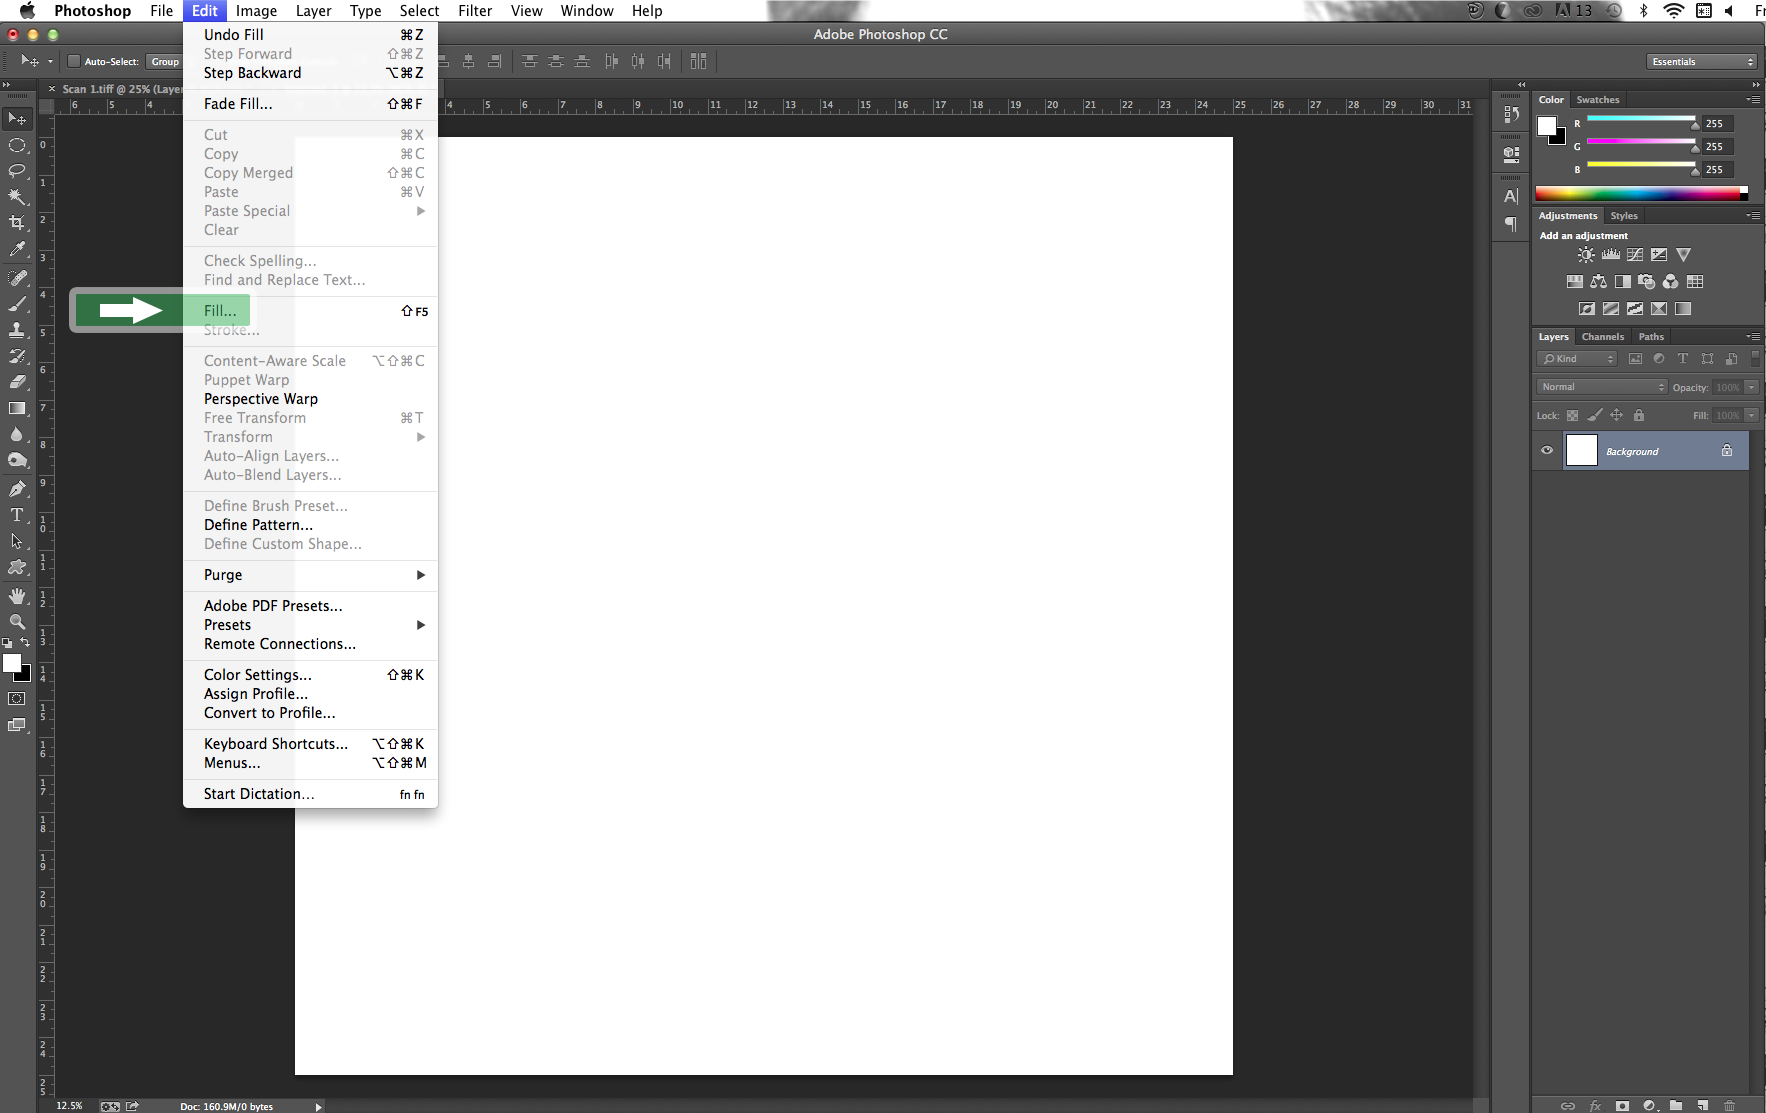This screenshot has width=1766, height=1113.
Task: Select the Zoom tool
Action: point(17,621)
